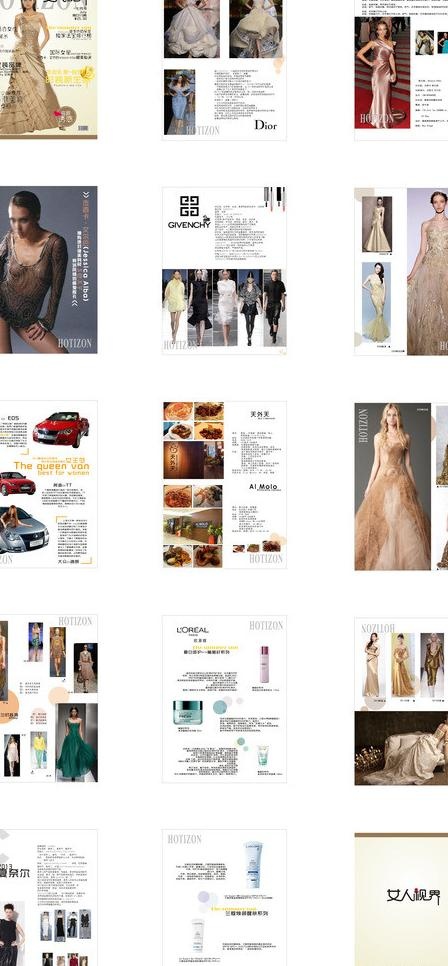Image resolution: width=448 pixels, height=966 pixels.
Task: Click the Dior logo text
Action: coord(266,125)
